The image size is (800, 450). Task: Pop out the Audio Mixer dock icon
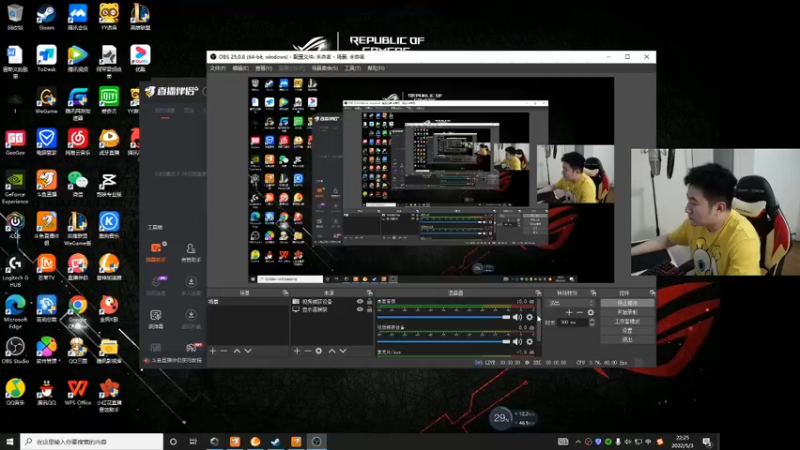tap(538, 293)
